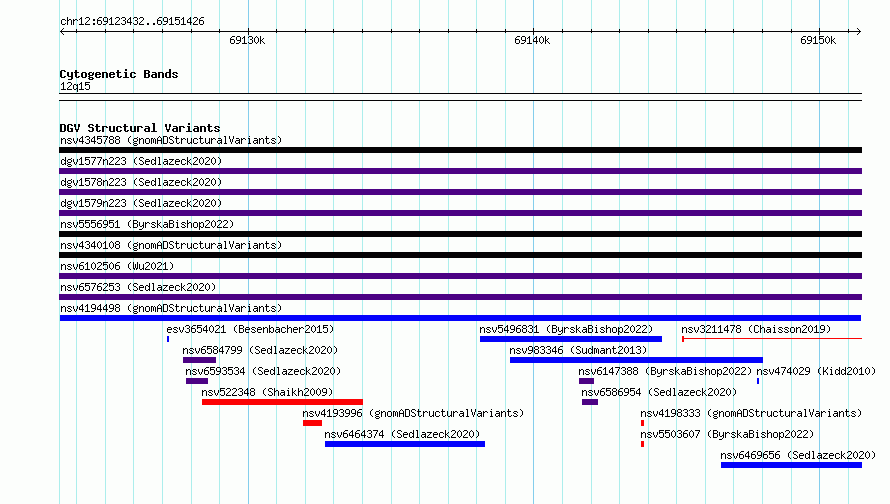
Task: Click the thin red line for nsv3211478
Action: [772, 339]
